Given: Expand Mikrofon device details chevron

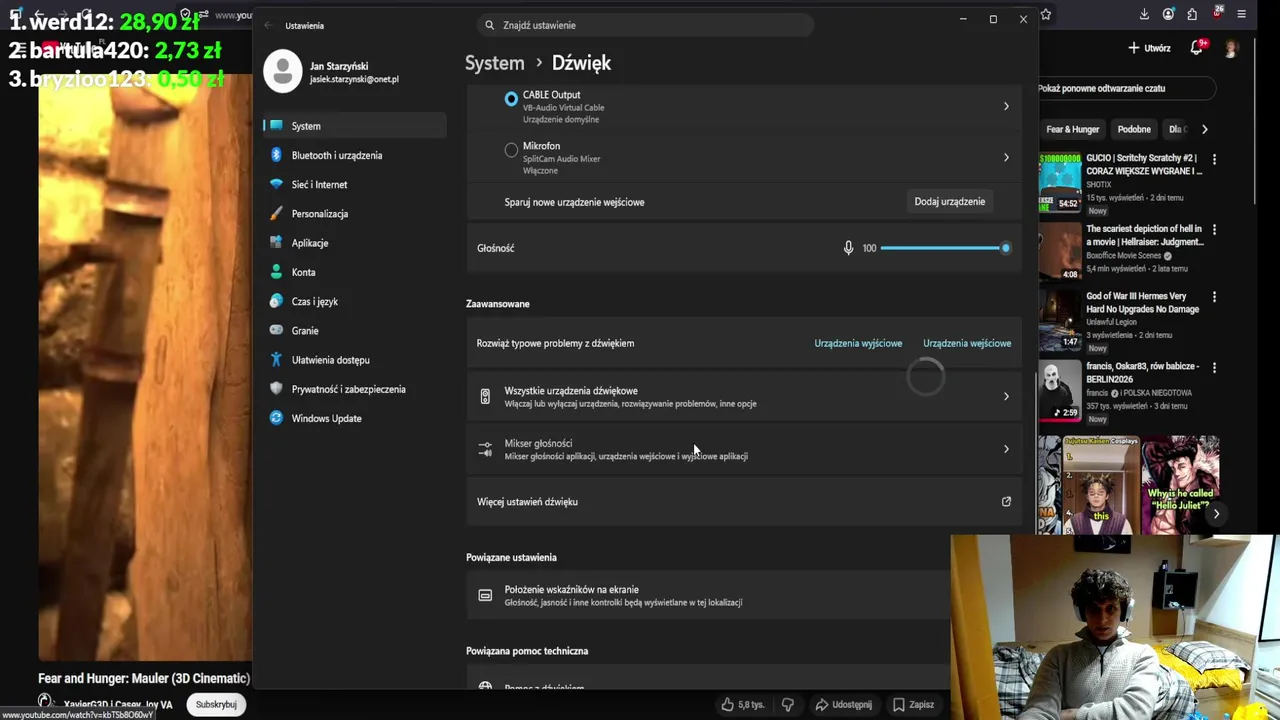Looking at the screenshot, I should (1006, 157).
